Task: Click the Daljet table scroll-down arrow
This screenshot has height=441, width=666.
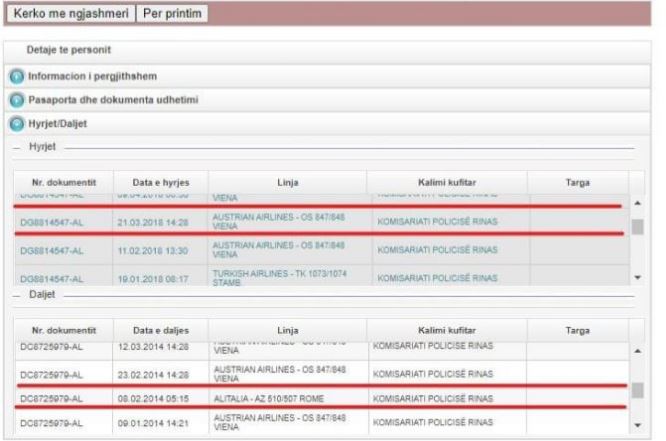Action: coord(638,425)
